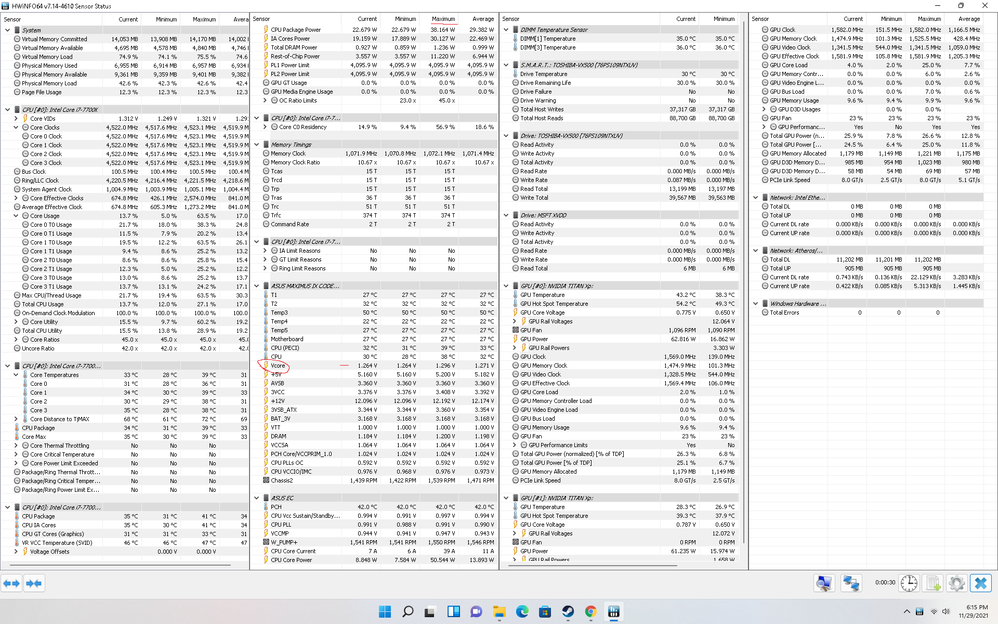Start logging with the sheet-plus icon

tap(933, 583)
